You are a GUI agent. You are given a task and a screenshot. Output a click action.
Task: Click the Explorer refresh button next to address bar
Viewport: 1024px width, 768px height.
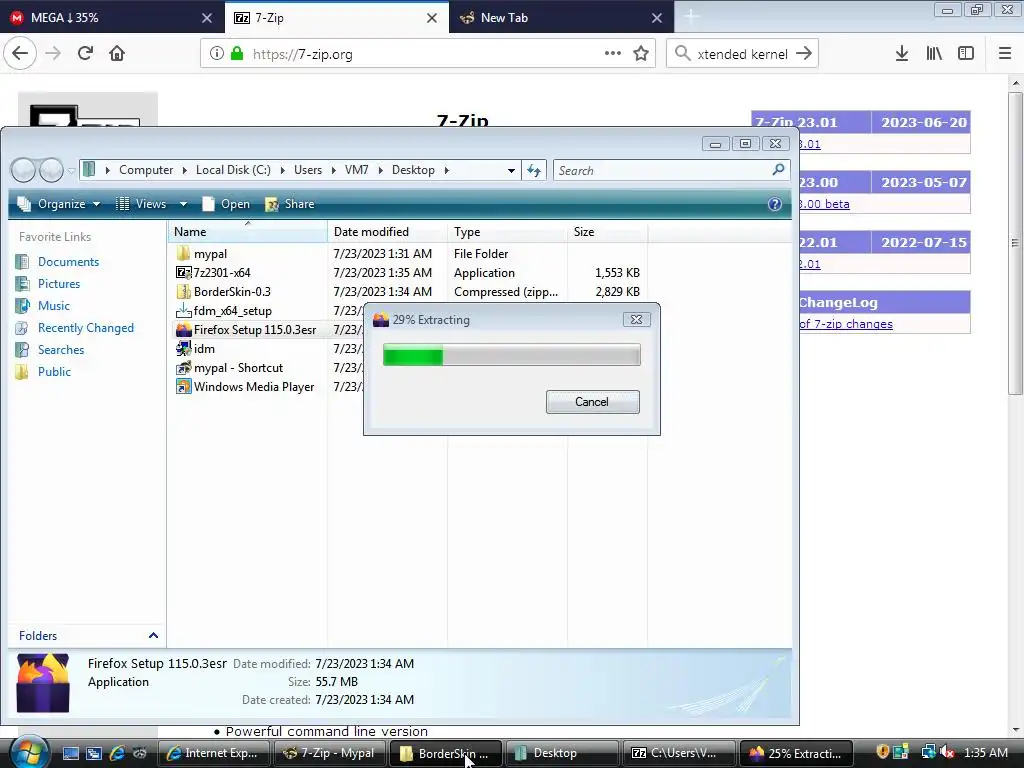534,170
